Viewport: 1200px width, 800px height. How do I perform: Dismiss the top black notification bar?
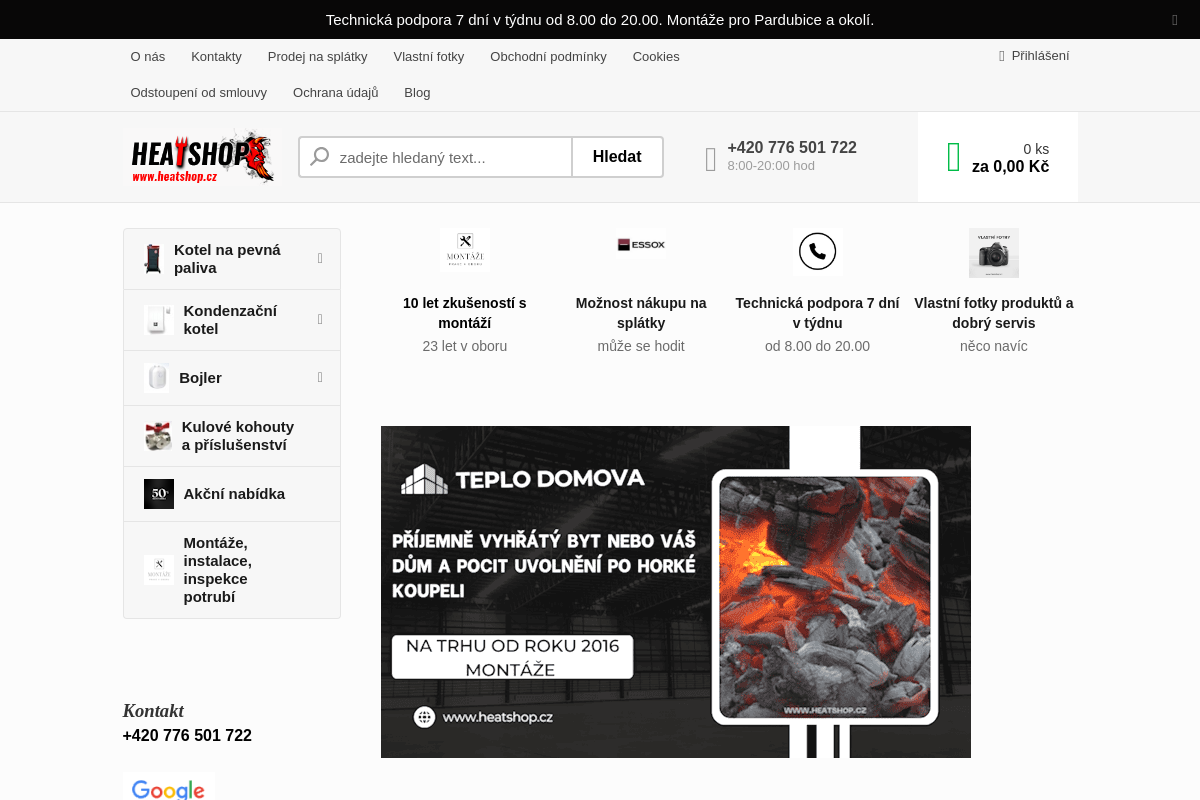[1175, 20]
